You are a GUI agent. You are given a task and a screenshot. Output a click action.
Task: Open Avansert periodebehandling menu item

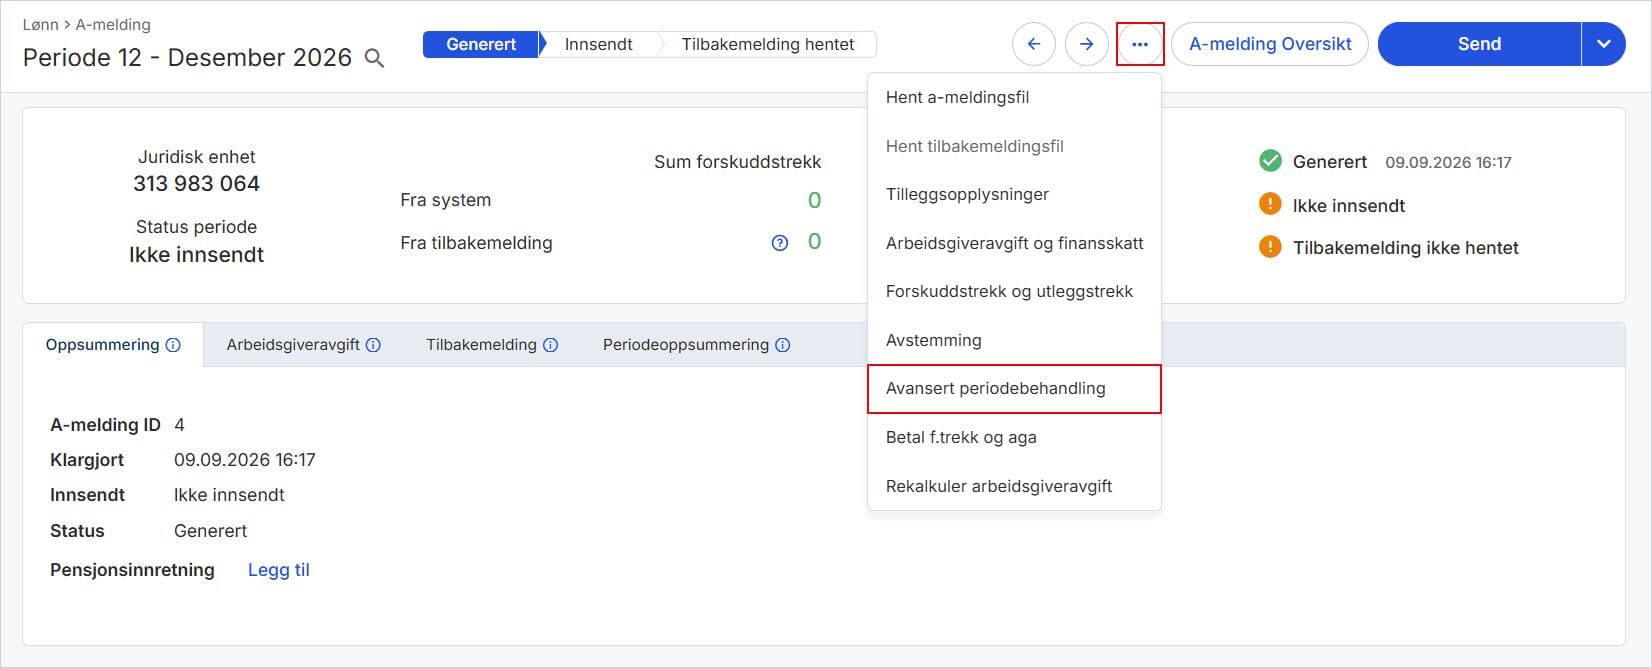[1014, 389]
